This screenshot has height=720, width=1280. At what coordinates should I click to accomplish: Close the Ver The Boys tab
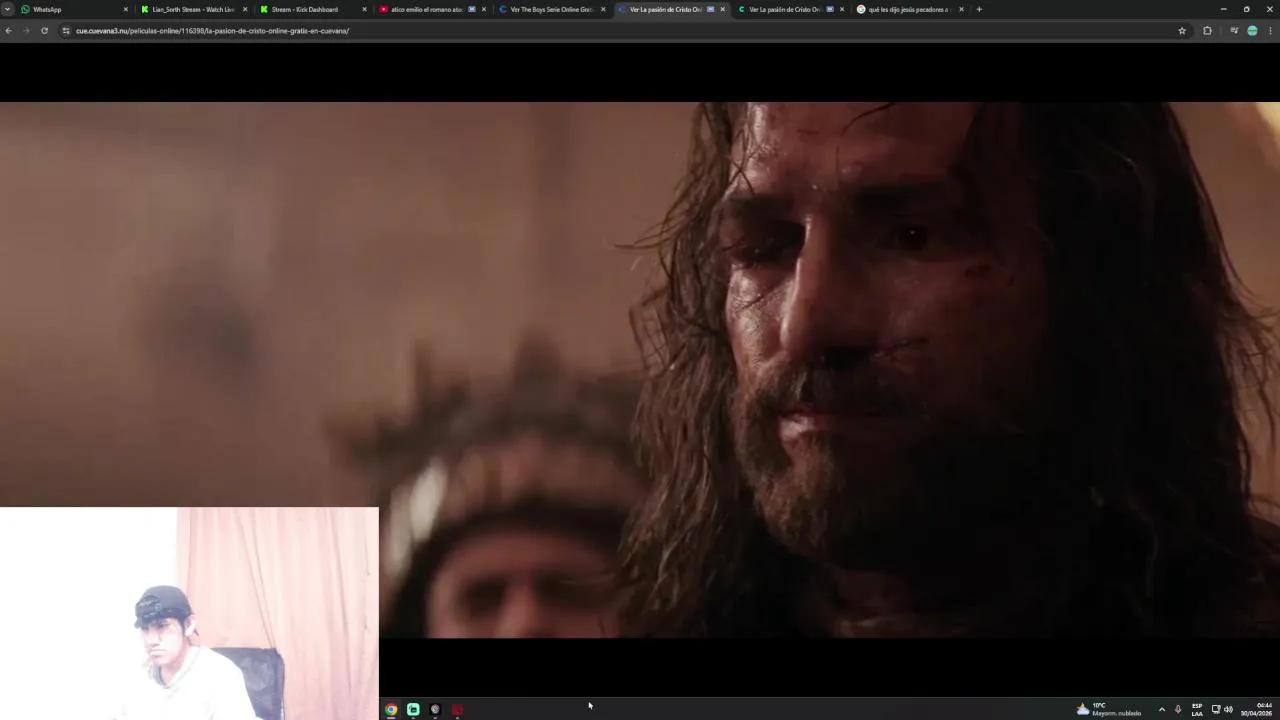(x=603, y=9)
